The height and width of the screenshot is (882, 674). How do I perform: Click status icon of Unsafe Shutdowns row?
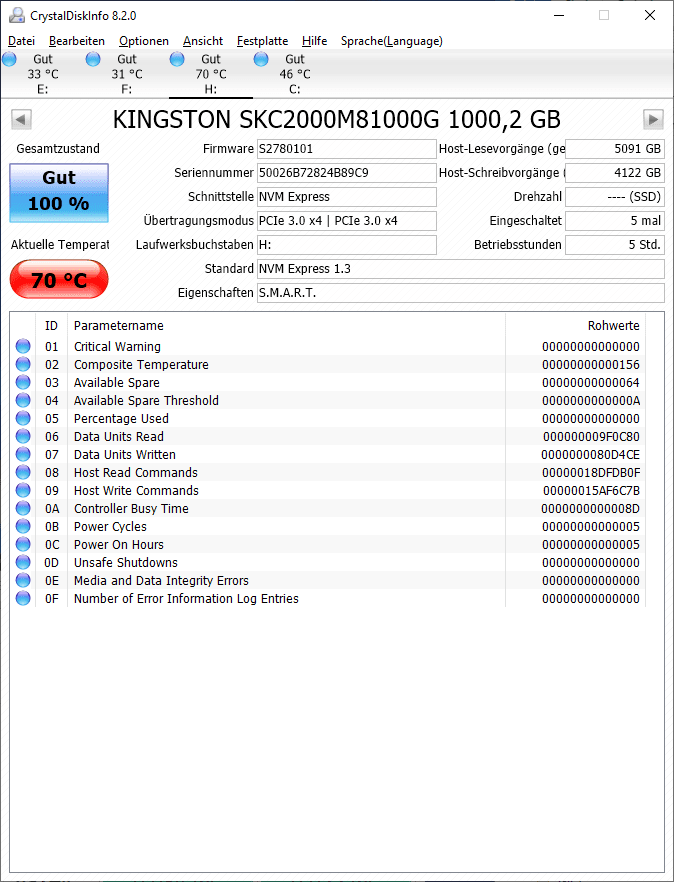(23, 562)
